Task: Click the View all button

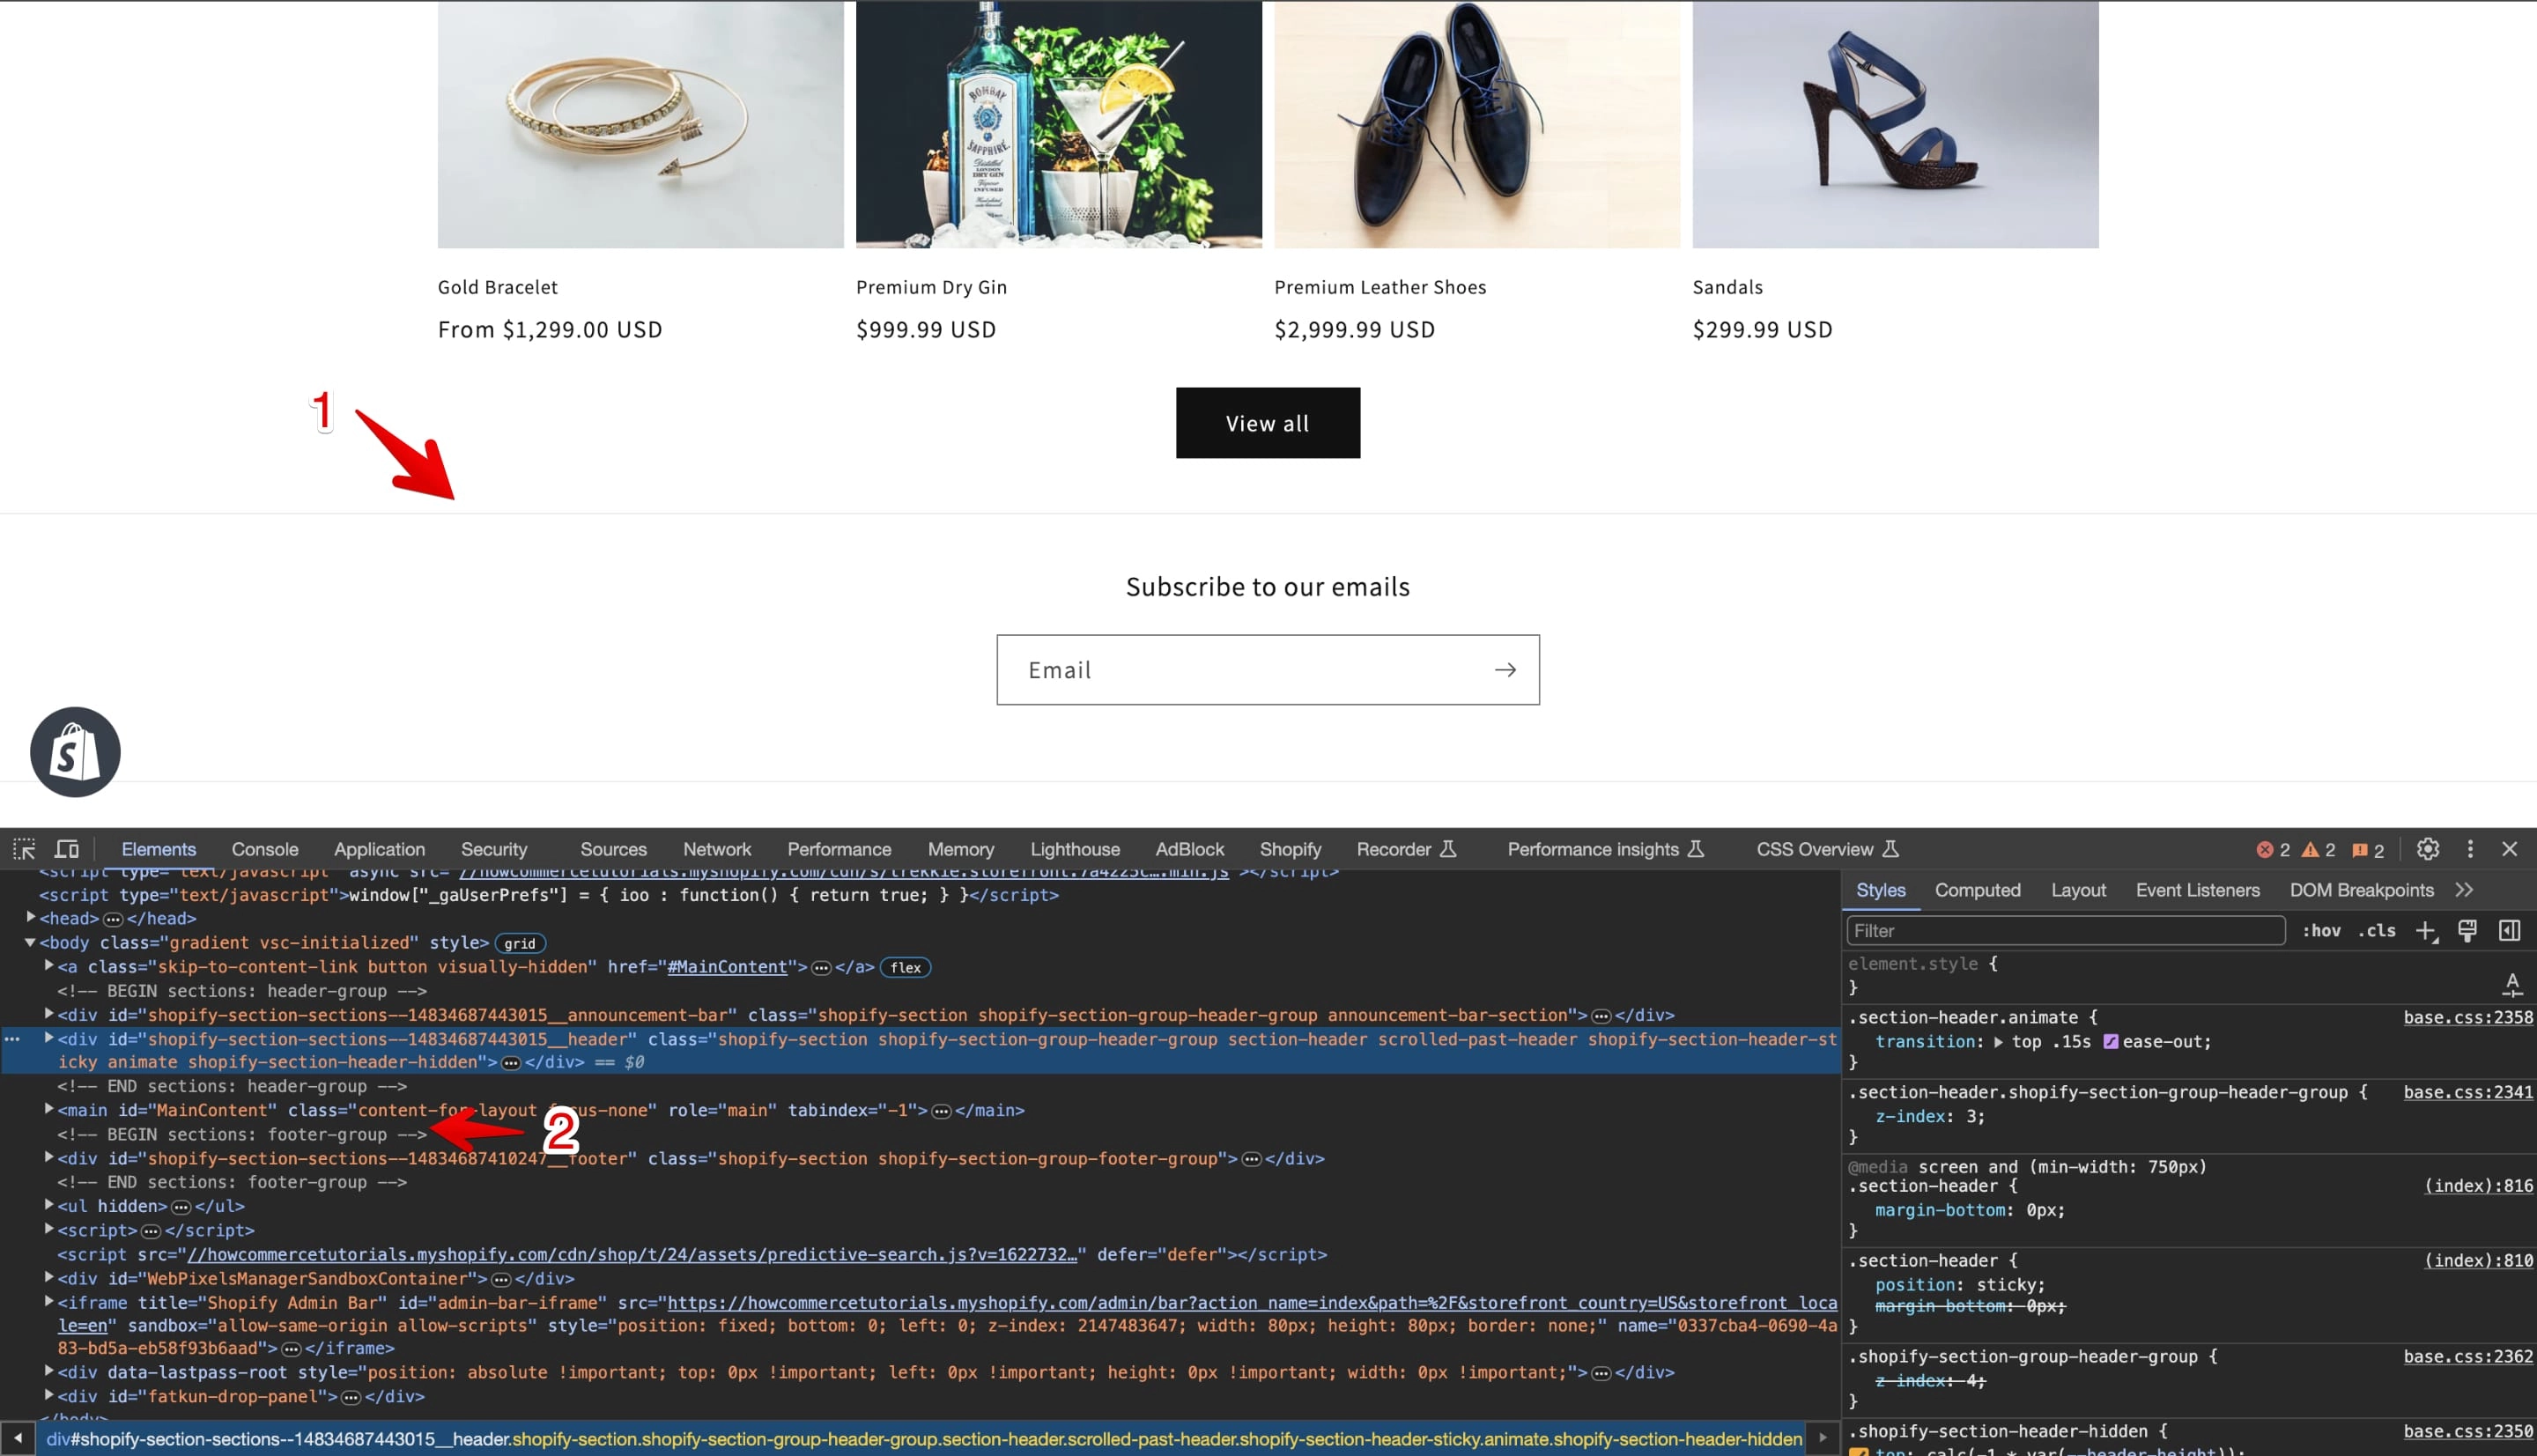Action: click(x=1267, y=423)
